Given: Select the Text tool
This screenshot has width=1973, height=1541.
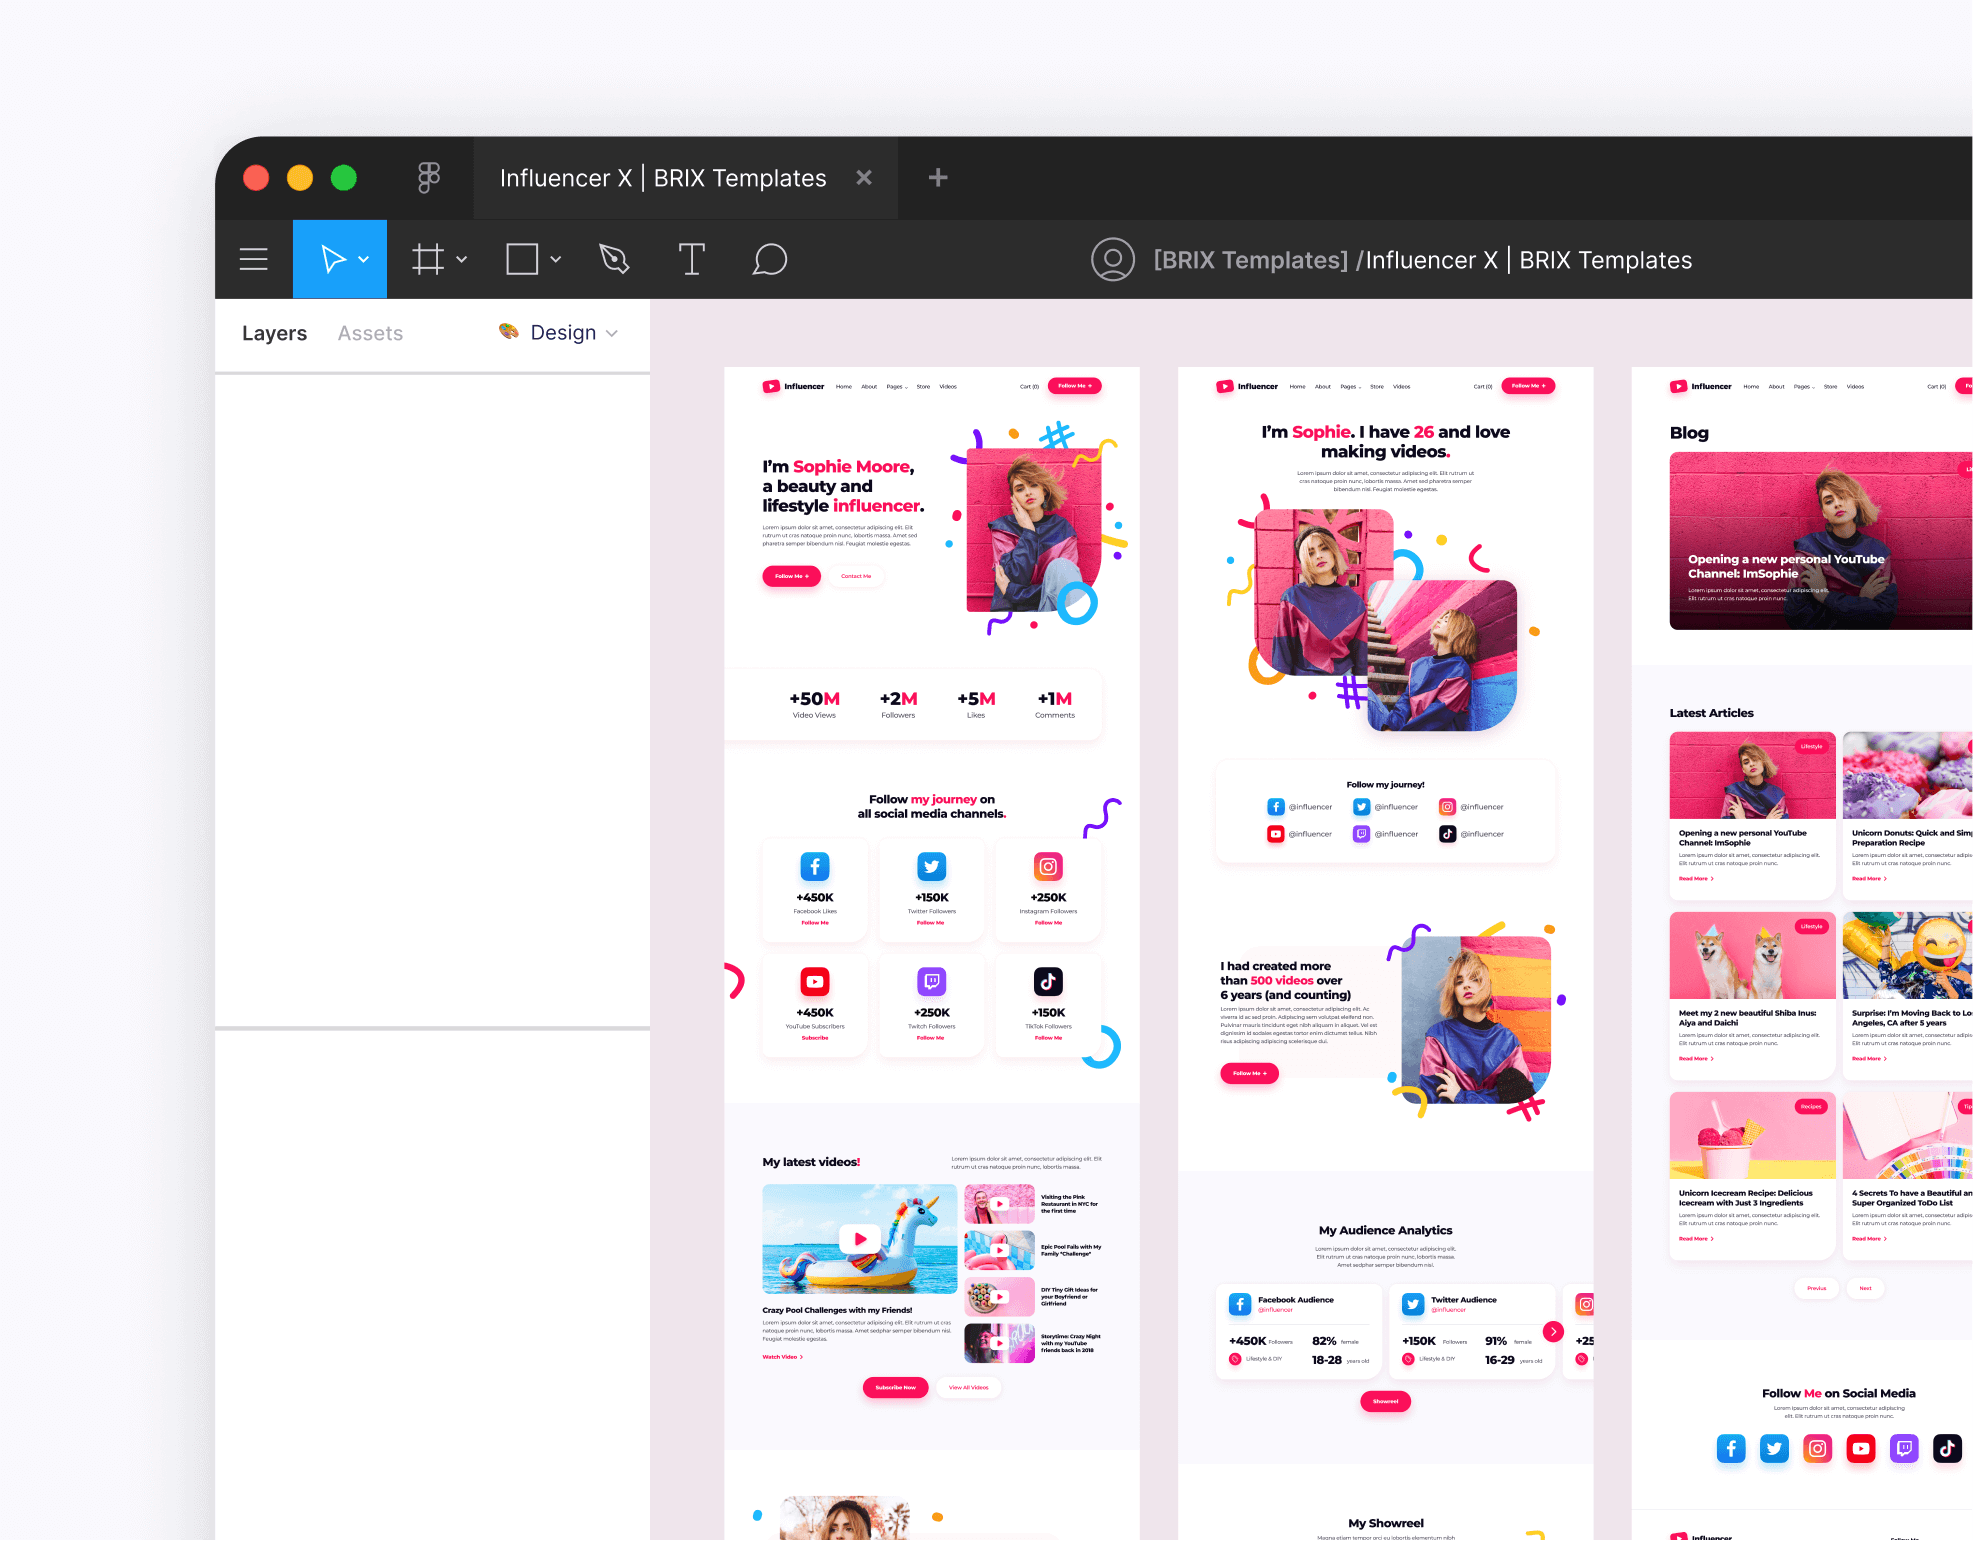Looking at the screenshot, I should [691, 259].
